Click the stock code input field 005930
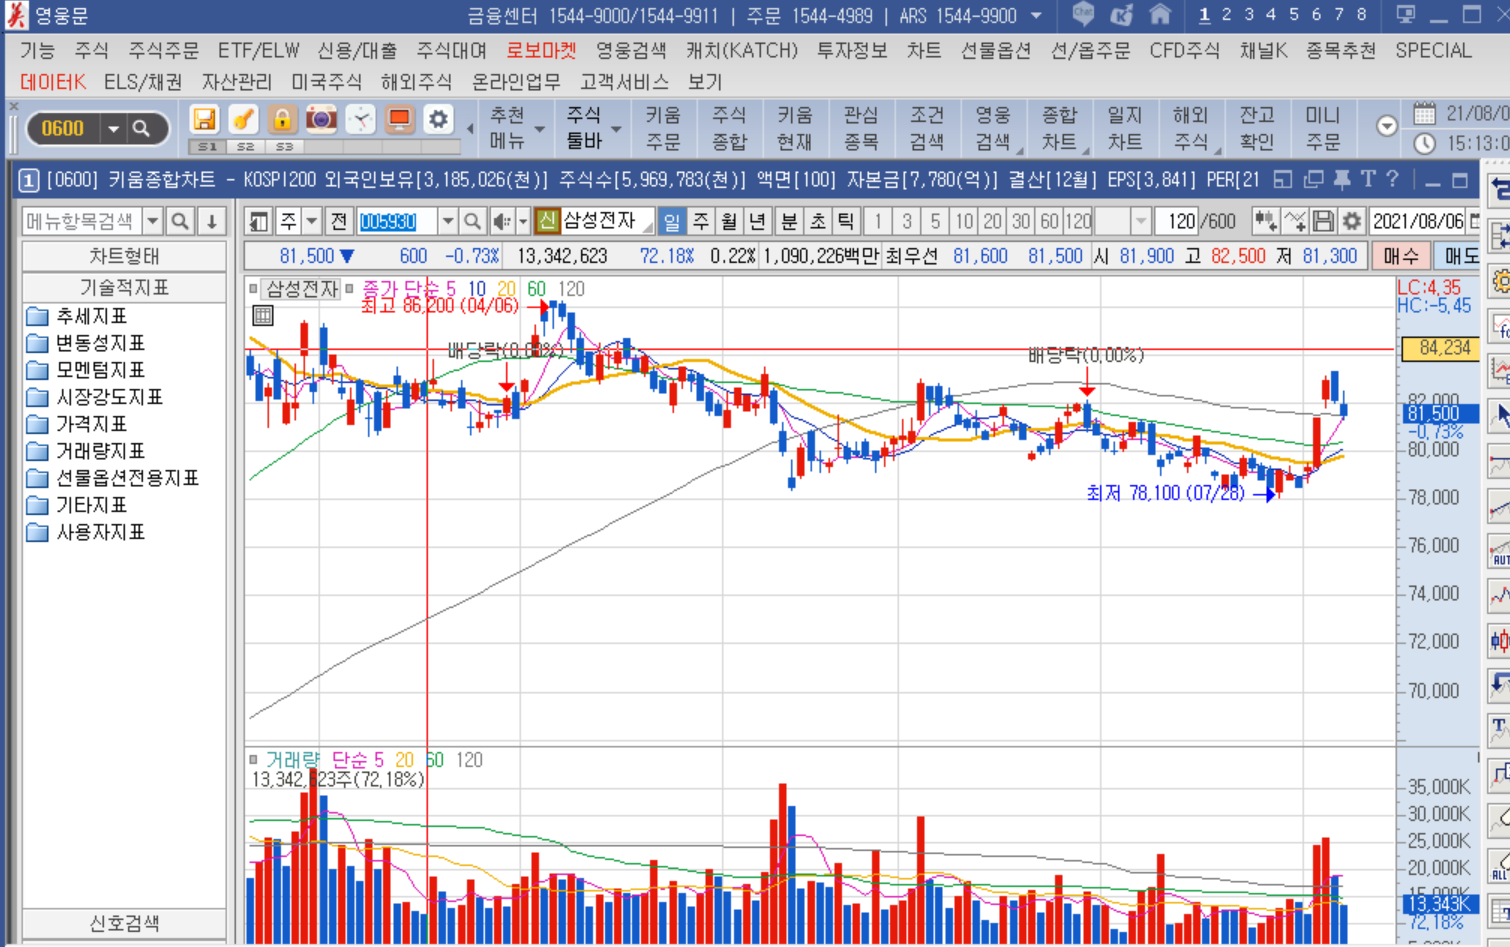Image resolution: width=1510 pixels, height=947 pixels. tap(397, 221)
